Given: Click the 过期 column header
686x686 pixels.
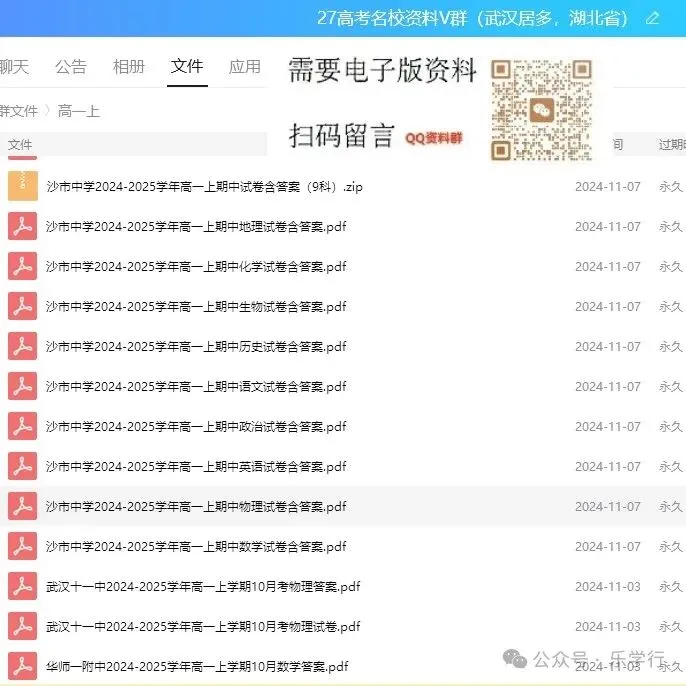Looking at the screenshot, I should 672,144.
